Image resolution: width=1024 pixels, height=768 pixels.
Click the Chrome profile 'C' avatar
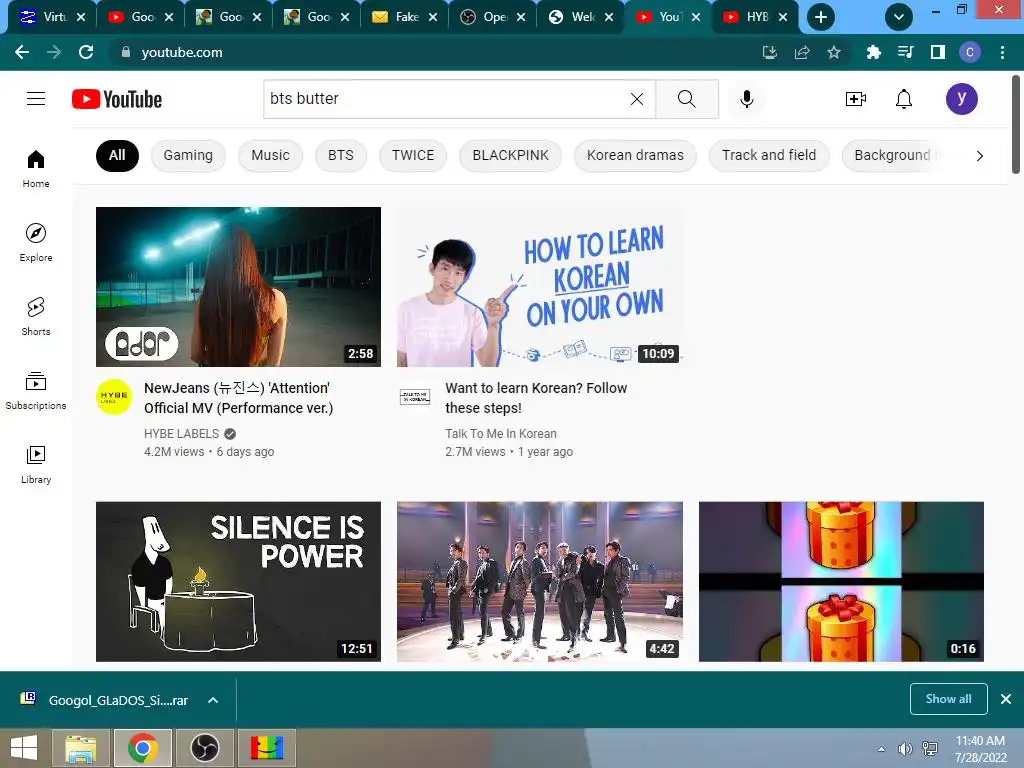point(970,52)
